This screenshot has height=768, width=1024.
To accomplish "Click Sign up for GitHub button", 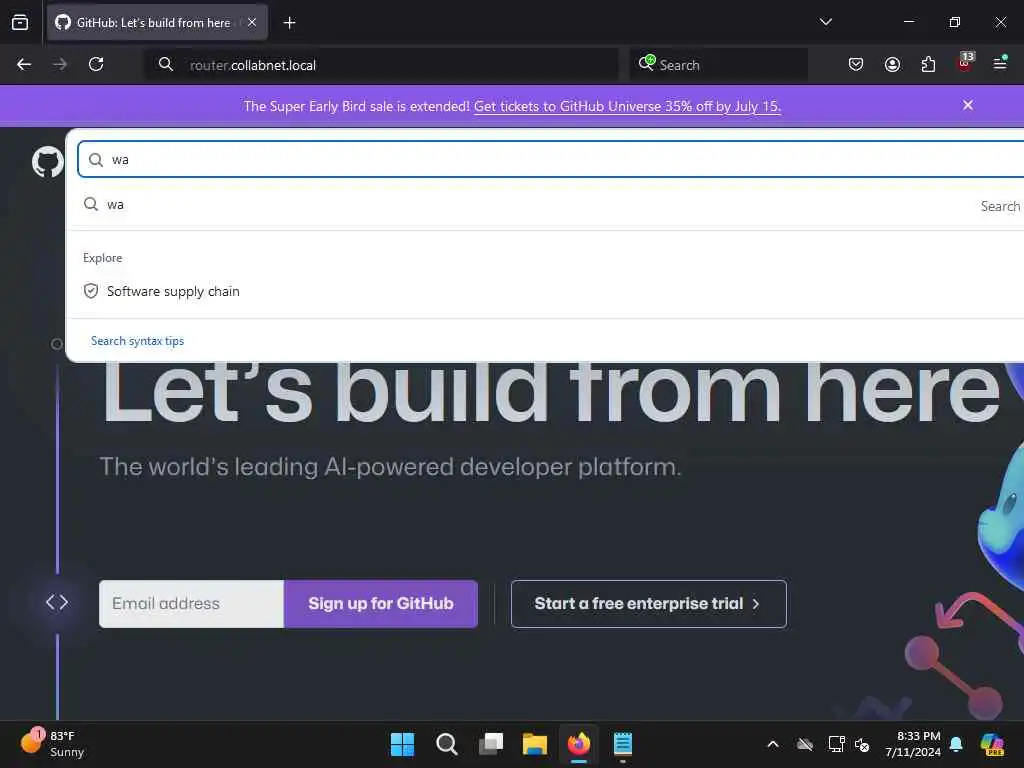I will (381, 603).
